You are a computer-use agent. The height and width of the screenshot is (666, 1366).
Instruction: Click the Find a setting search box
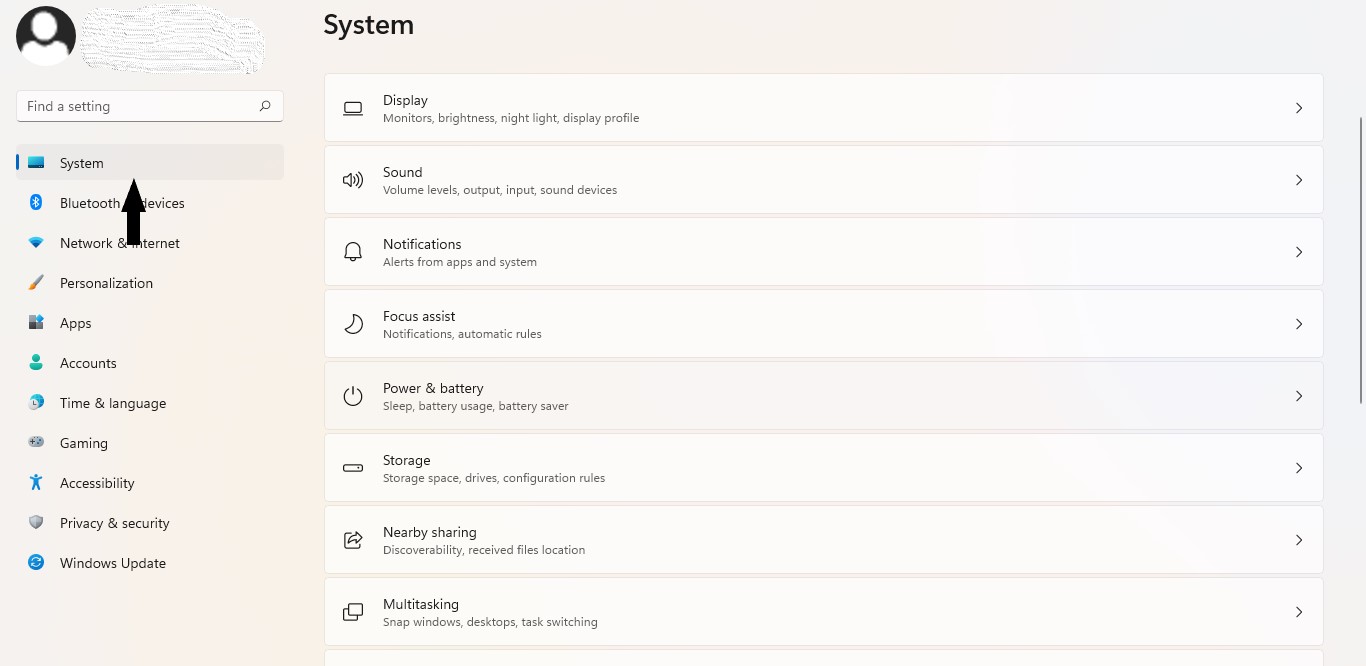[150, 106]
